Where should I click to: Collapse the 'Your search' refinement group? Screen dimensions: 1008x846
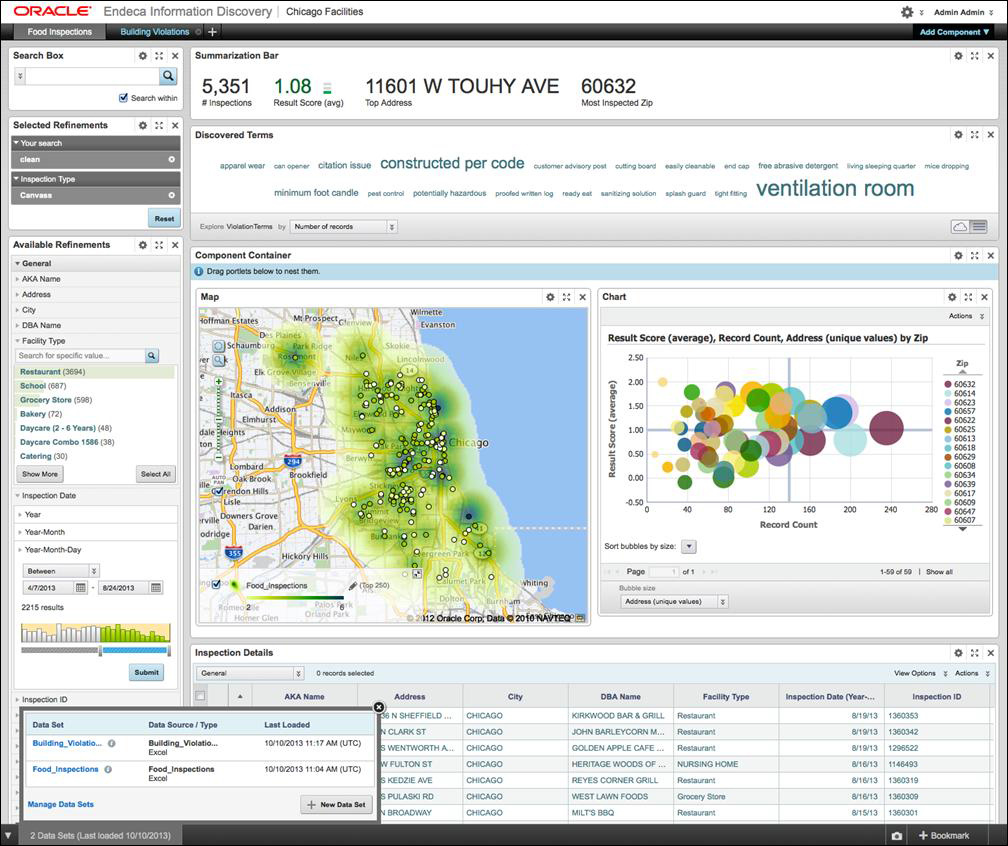(96, 143)
